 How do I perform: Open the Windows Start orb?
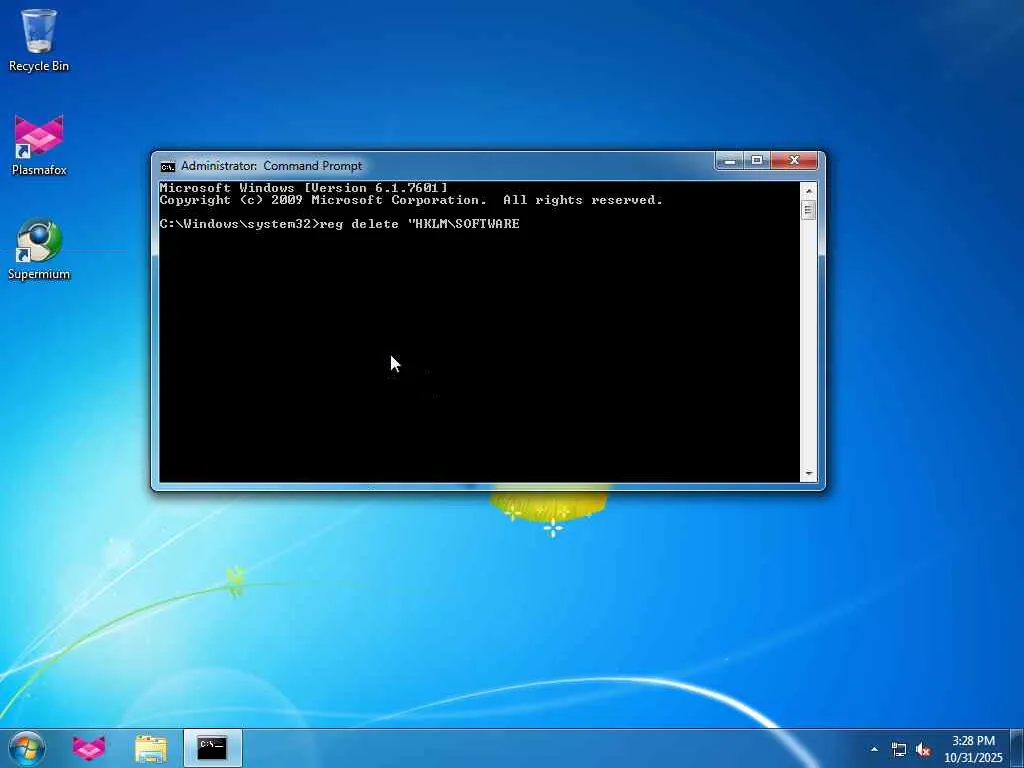coord(27,748)
